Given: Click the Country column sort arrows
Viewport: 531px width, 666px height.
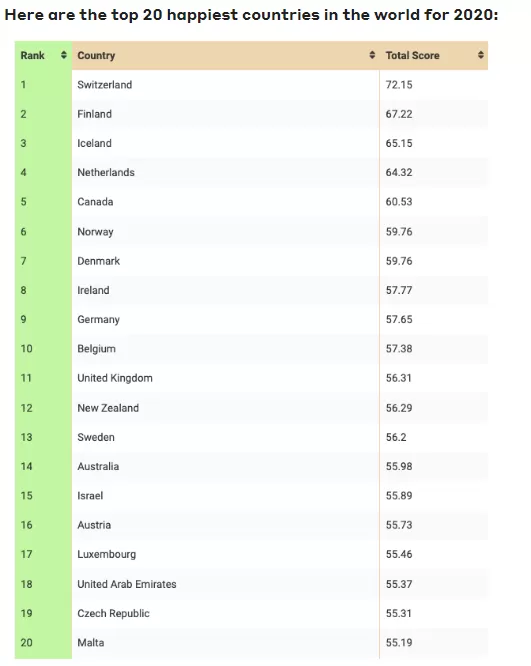Looking at the screenshot, I should point(372,55).
